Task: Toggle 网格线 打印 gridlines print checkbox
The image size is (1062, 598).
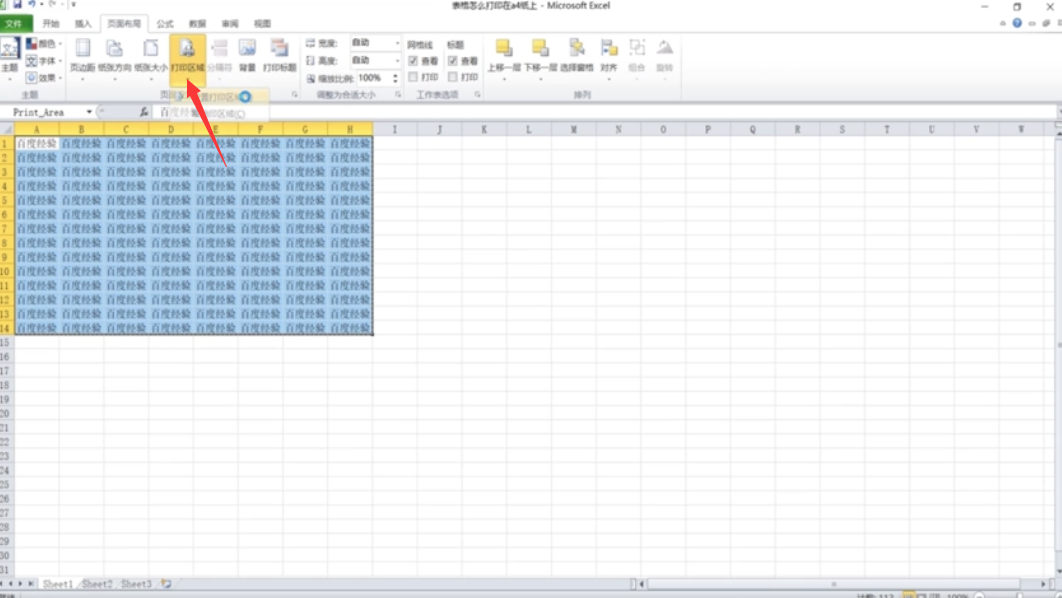Action: click(x=413, y=77)
